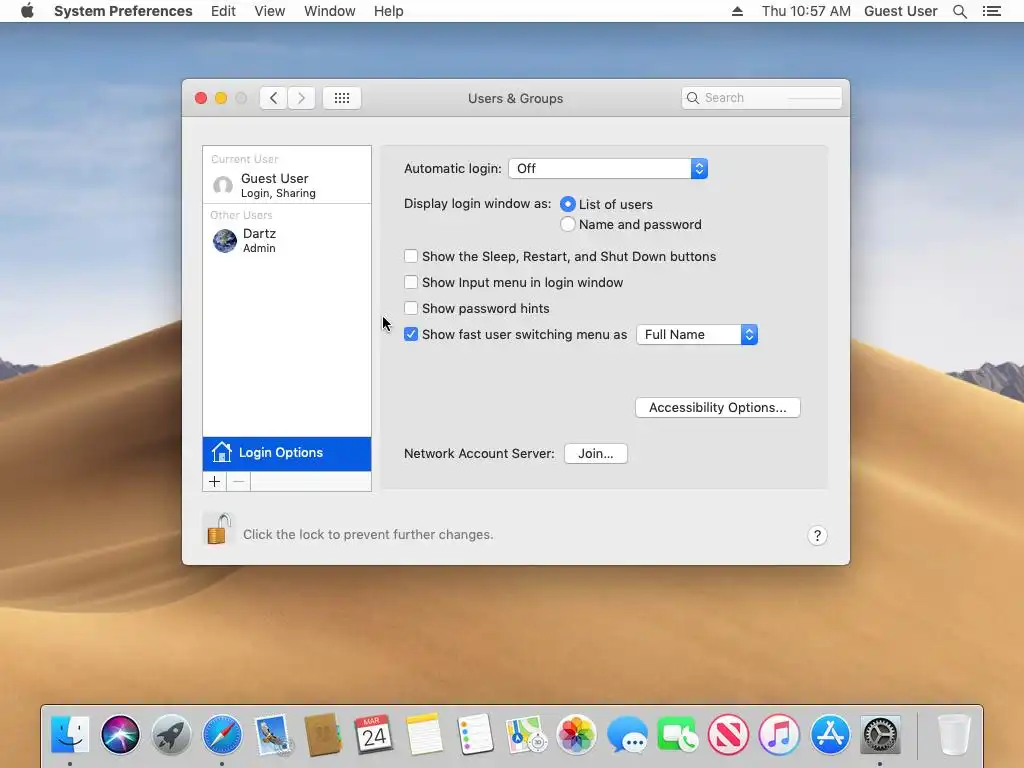Select Name and password radio button
The image size is (1024, 768).
(x=568, y=224)
